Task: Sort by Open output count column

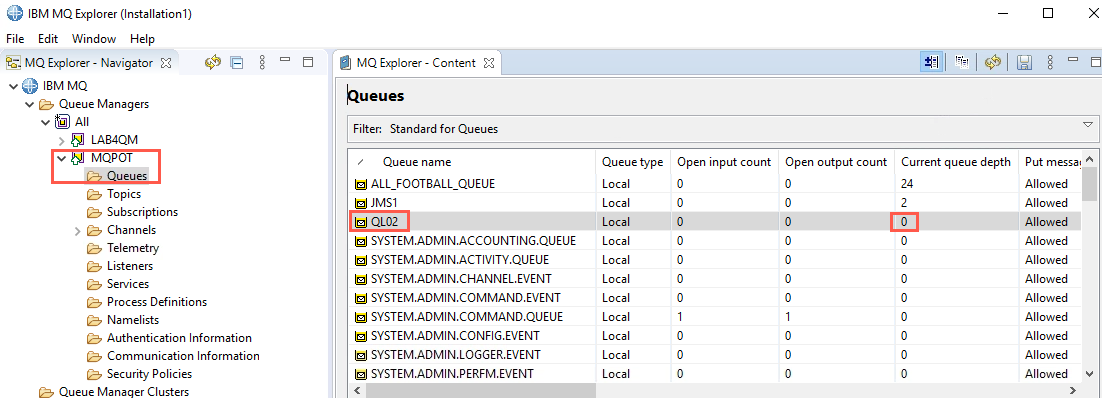Action: click(836, 162)
